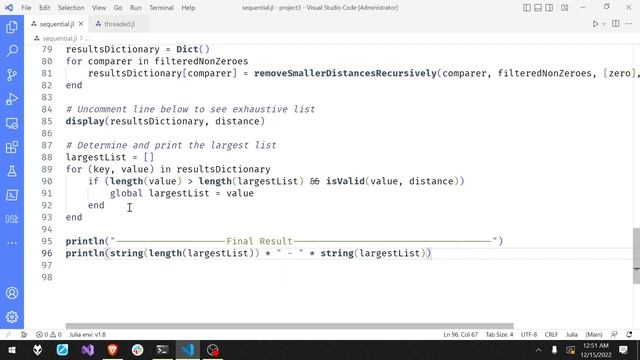Open the File menu

(x=26, y=8)
